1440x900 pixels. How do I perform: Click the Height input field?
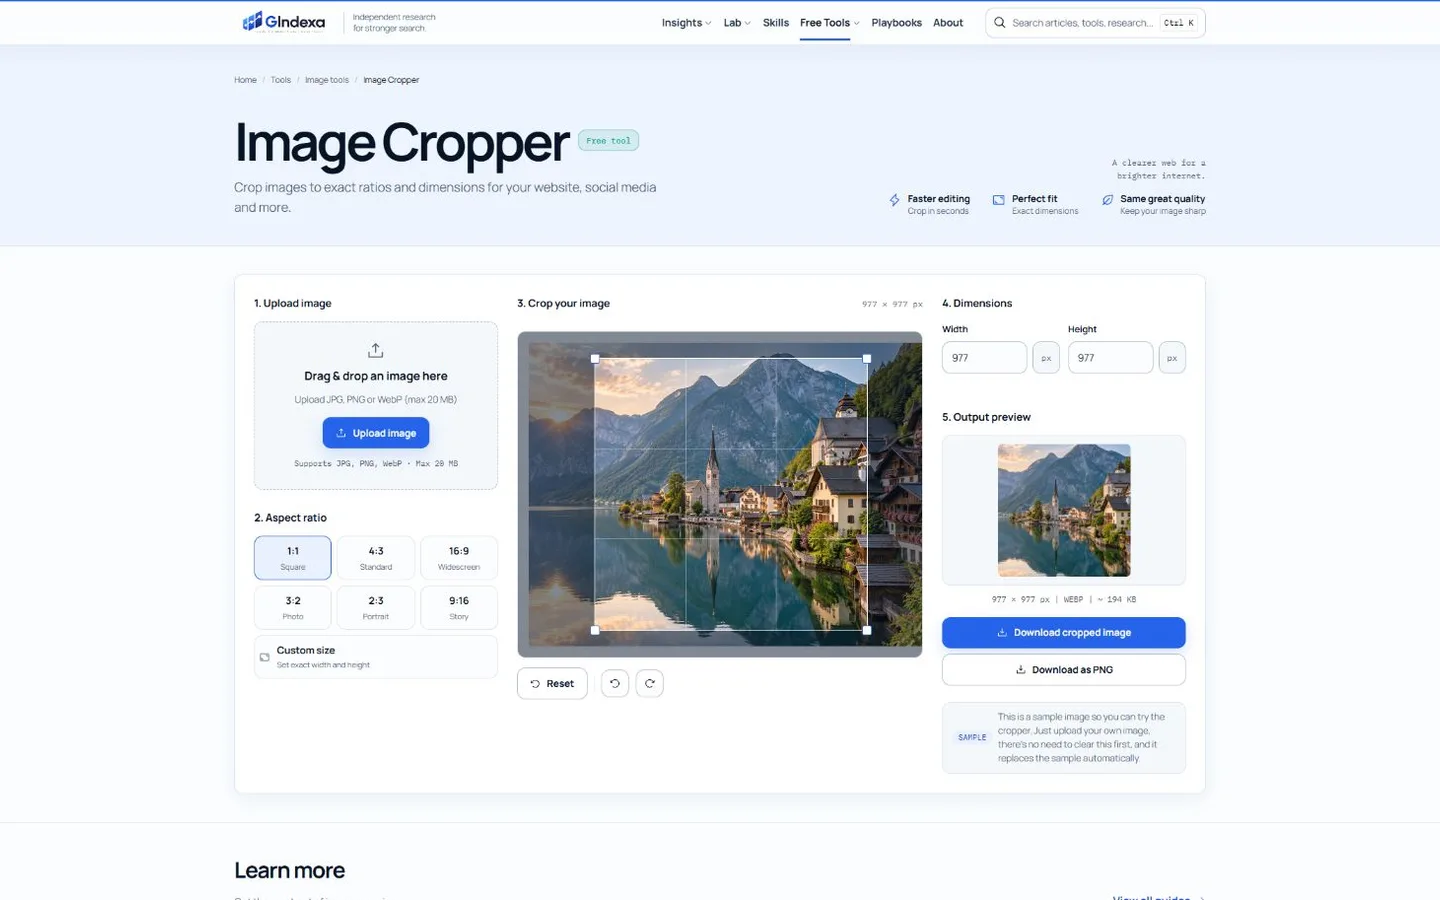pyautogui.click(x=1110, y=358)
